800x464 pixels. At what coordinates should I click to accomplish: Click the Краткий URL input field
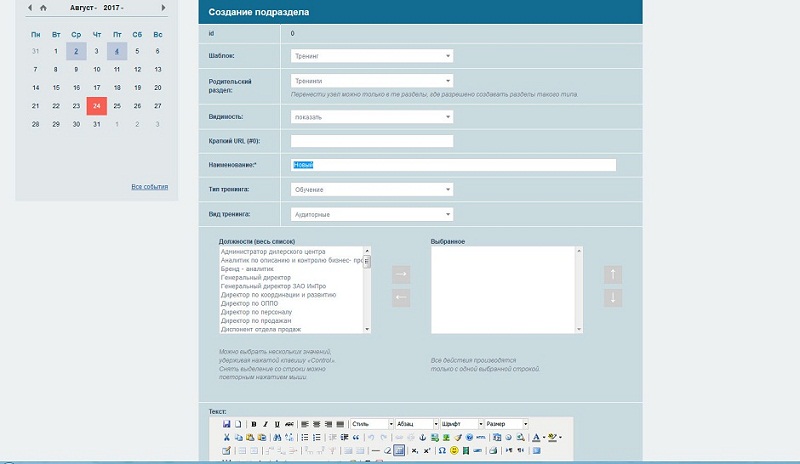[x=371, y=141]
